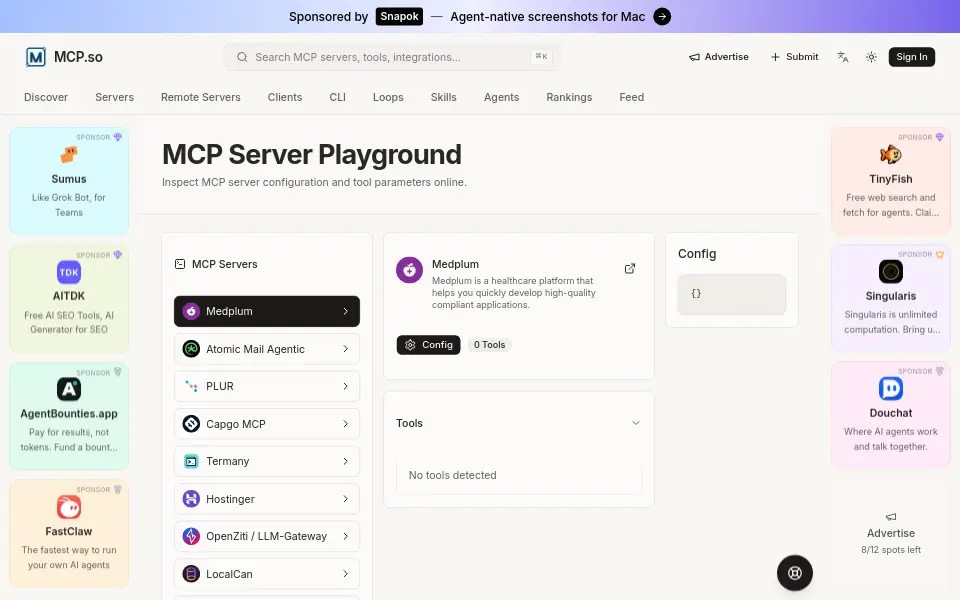Click the AgentBounties.app sponsor logo
960x600 pixels.
coord(69,389)
